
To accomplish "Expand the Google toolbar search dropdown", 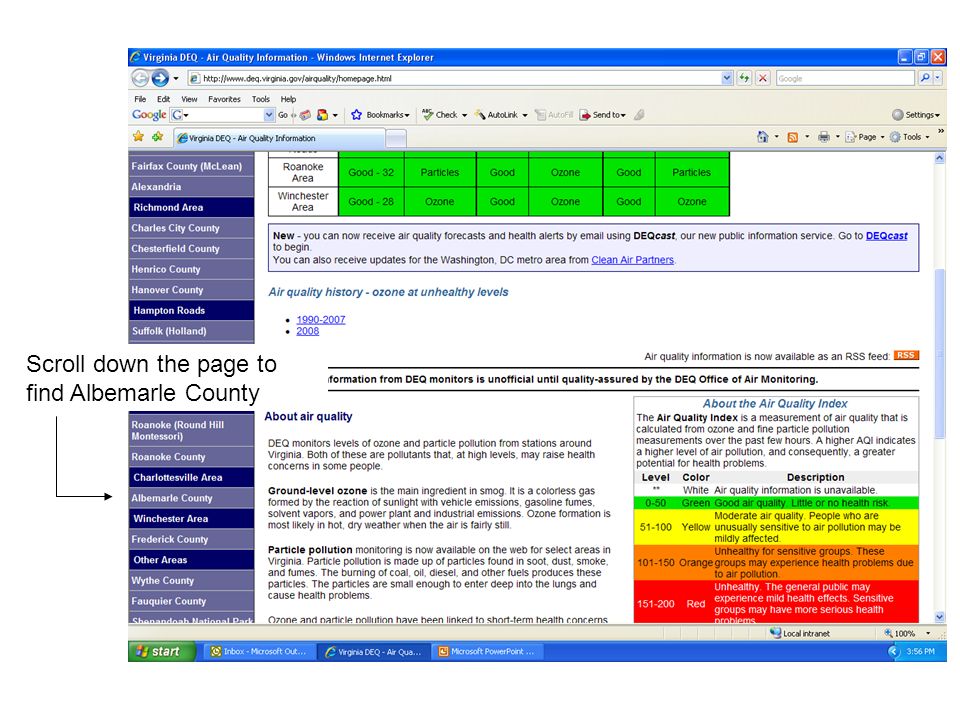I will (x=269, y=115).
